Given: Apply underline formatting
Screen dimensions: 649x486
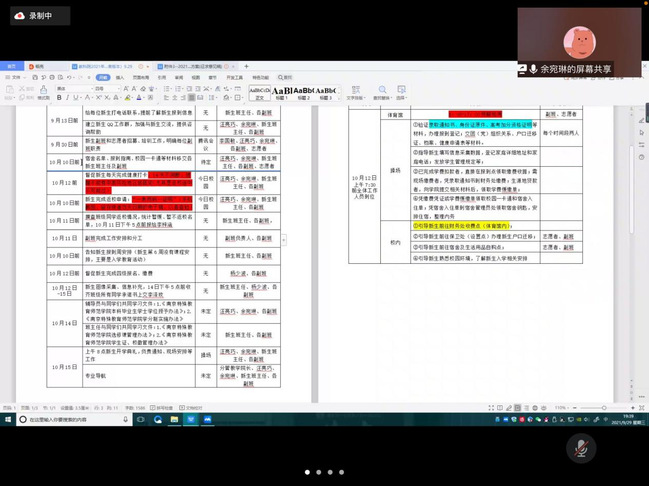Looking at the screenshot, I should (x=78, y=98).
